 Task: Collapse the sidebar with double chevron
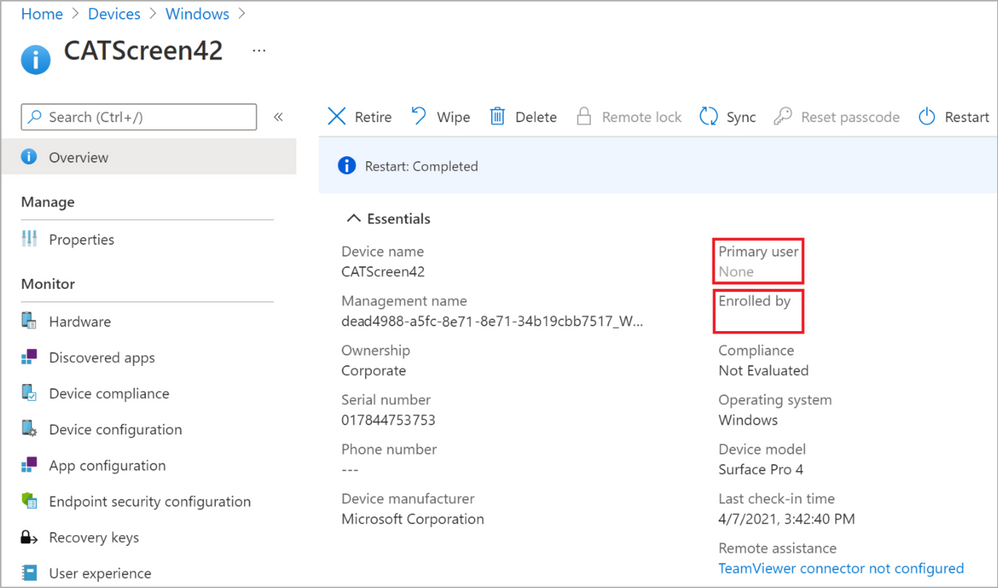(278, 116)
